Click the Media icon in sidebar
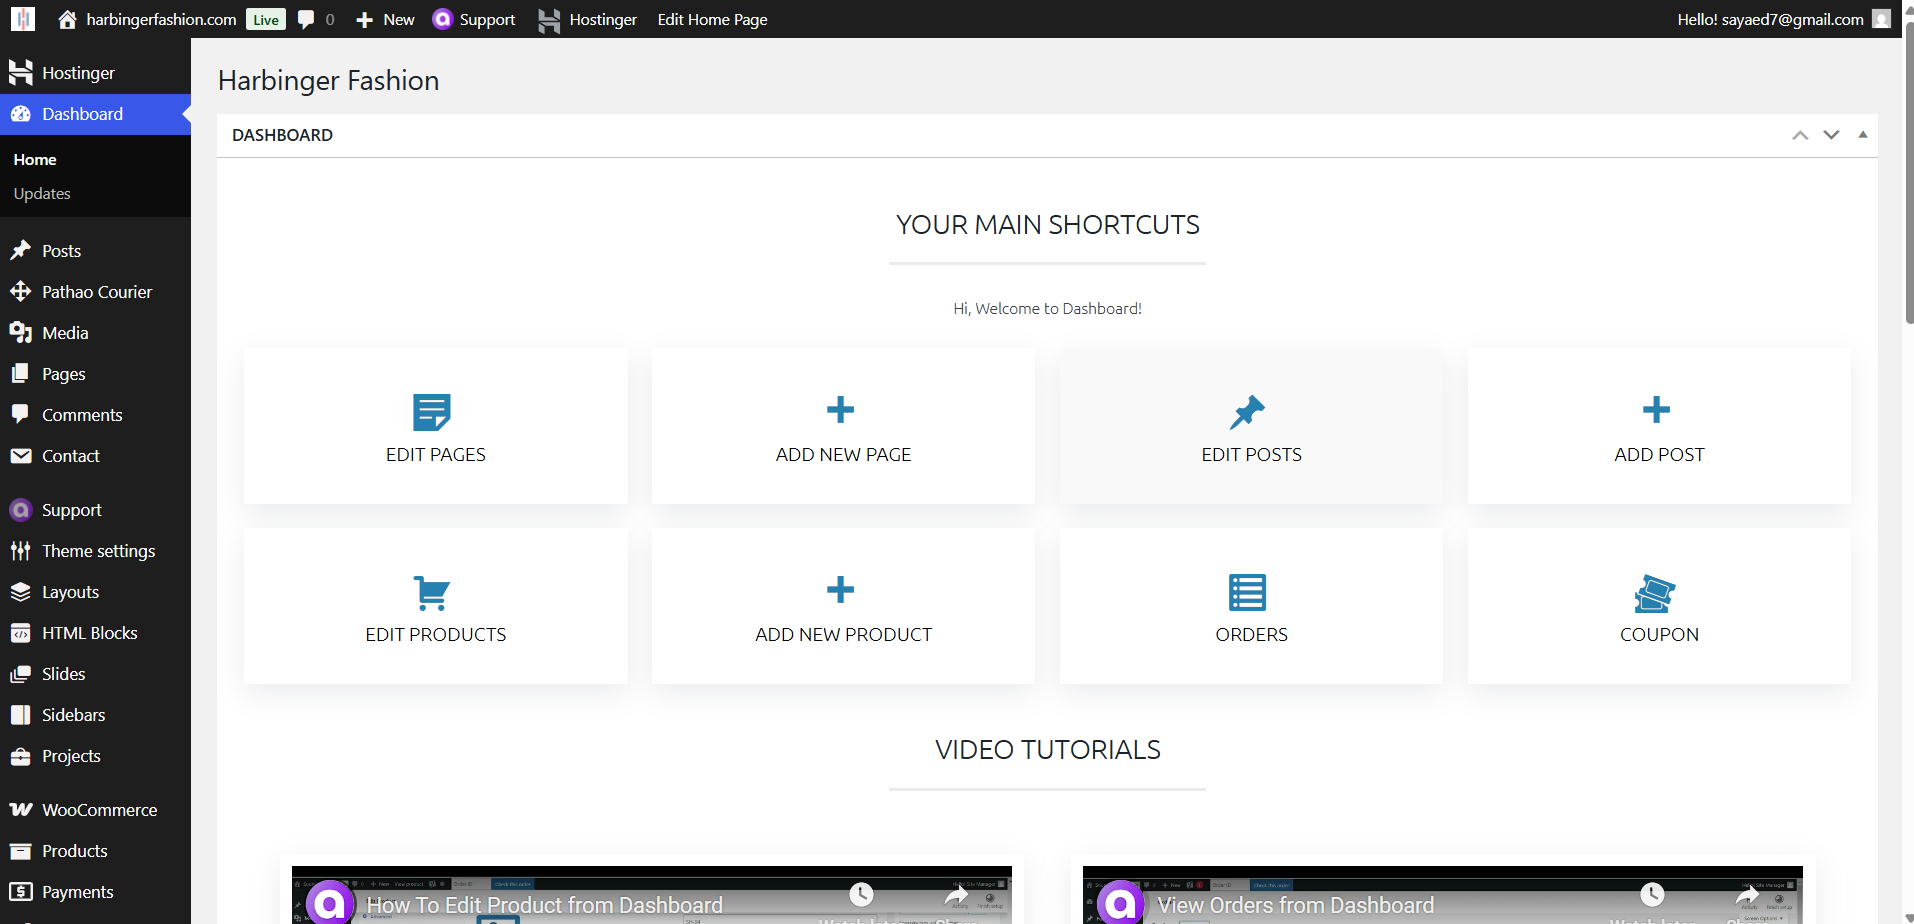This screenshot has height=924, width=1914. coord(21,332)
